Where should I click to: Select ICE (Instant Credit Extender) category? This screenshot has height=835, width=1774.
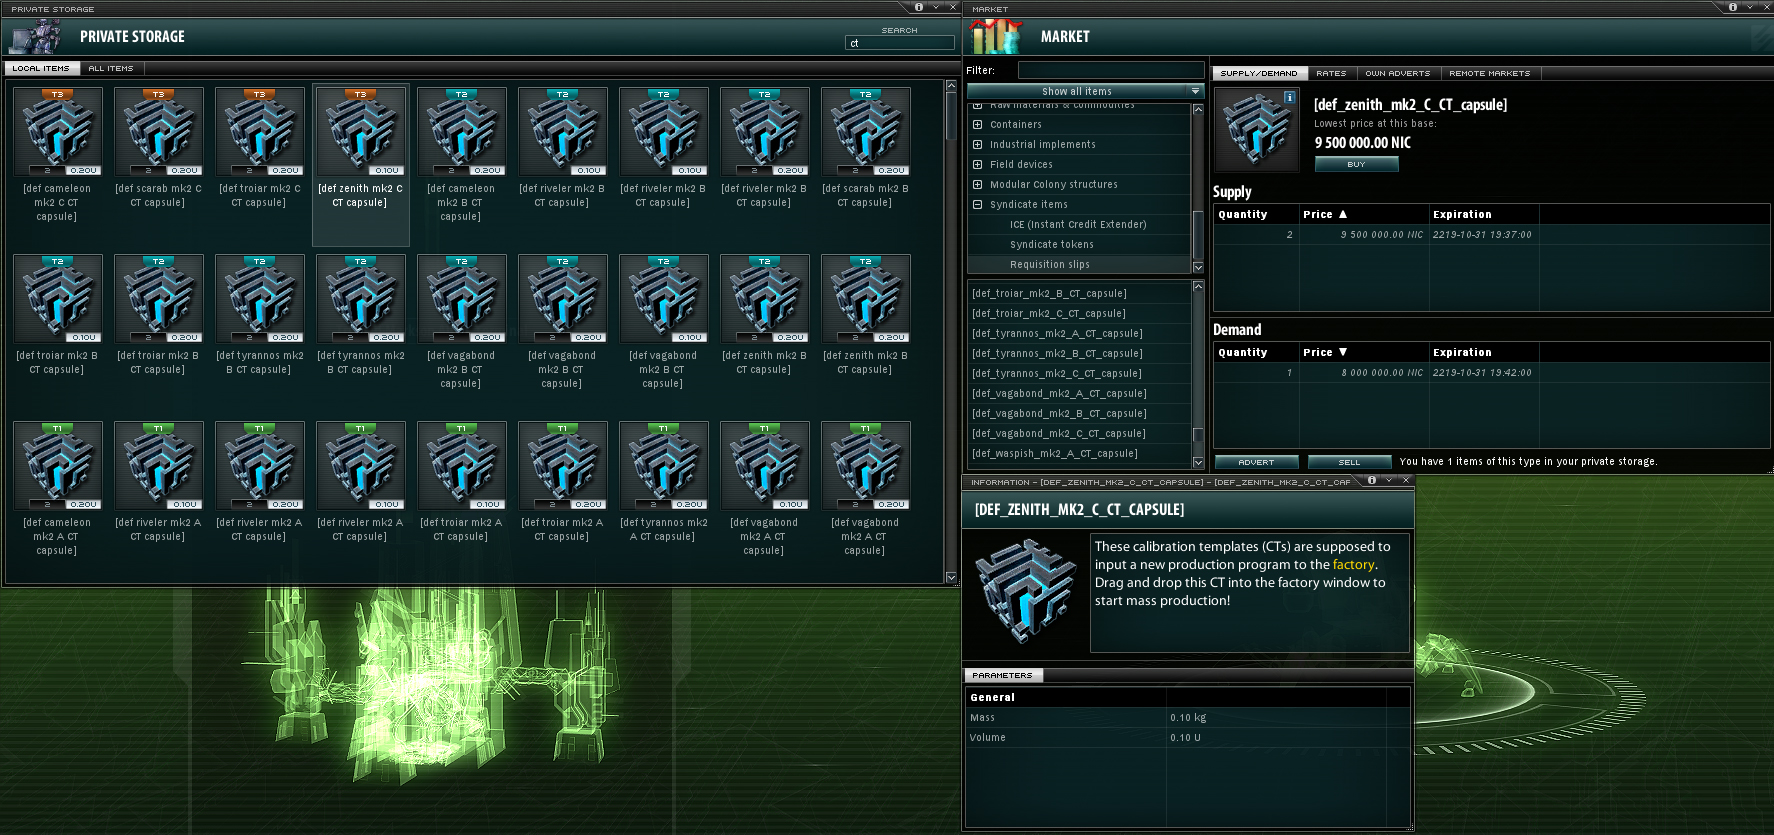click(1079, 225)
